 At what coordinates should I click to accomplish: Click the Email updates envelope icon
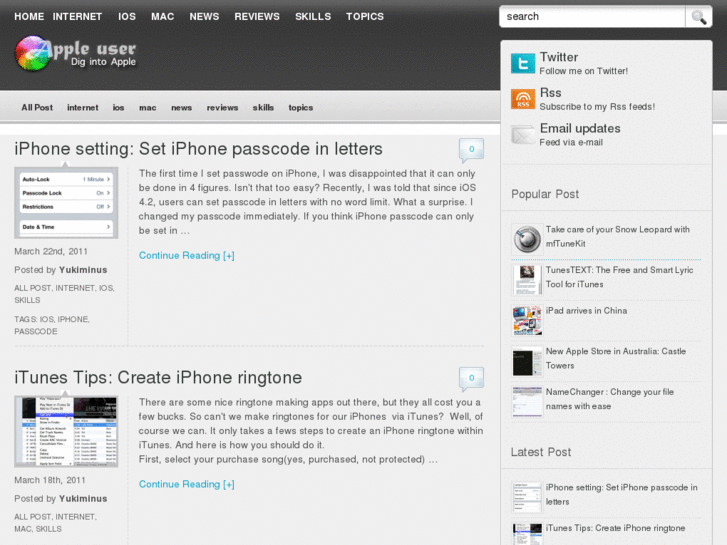[523, 135]
